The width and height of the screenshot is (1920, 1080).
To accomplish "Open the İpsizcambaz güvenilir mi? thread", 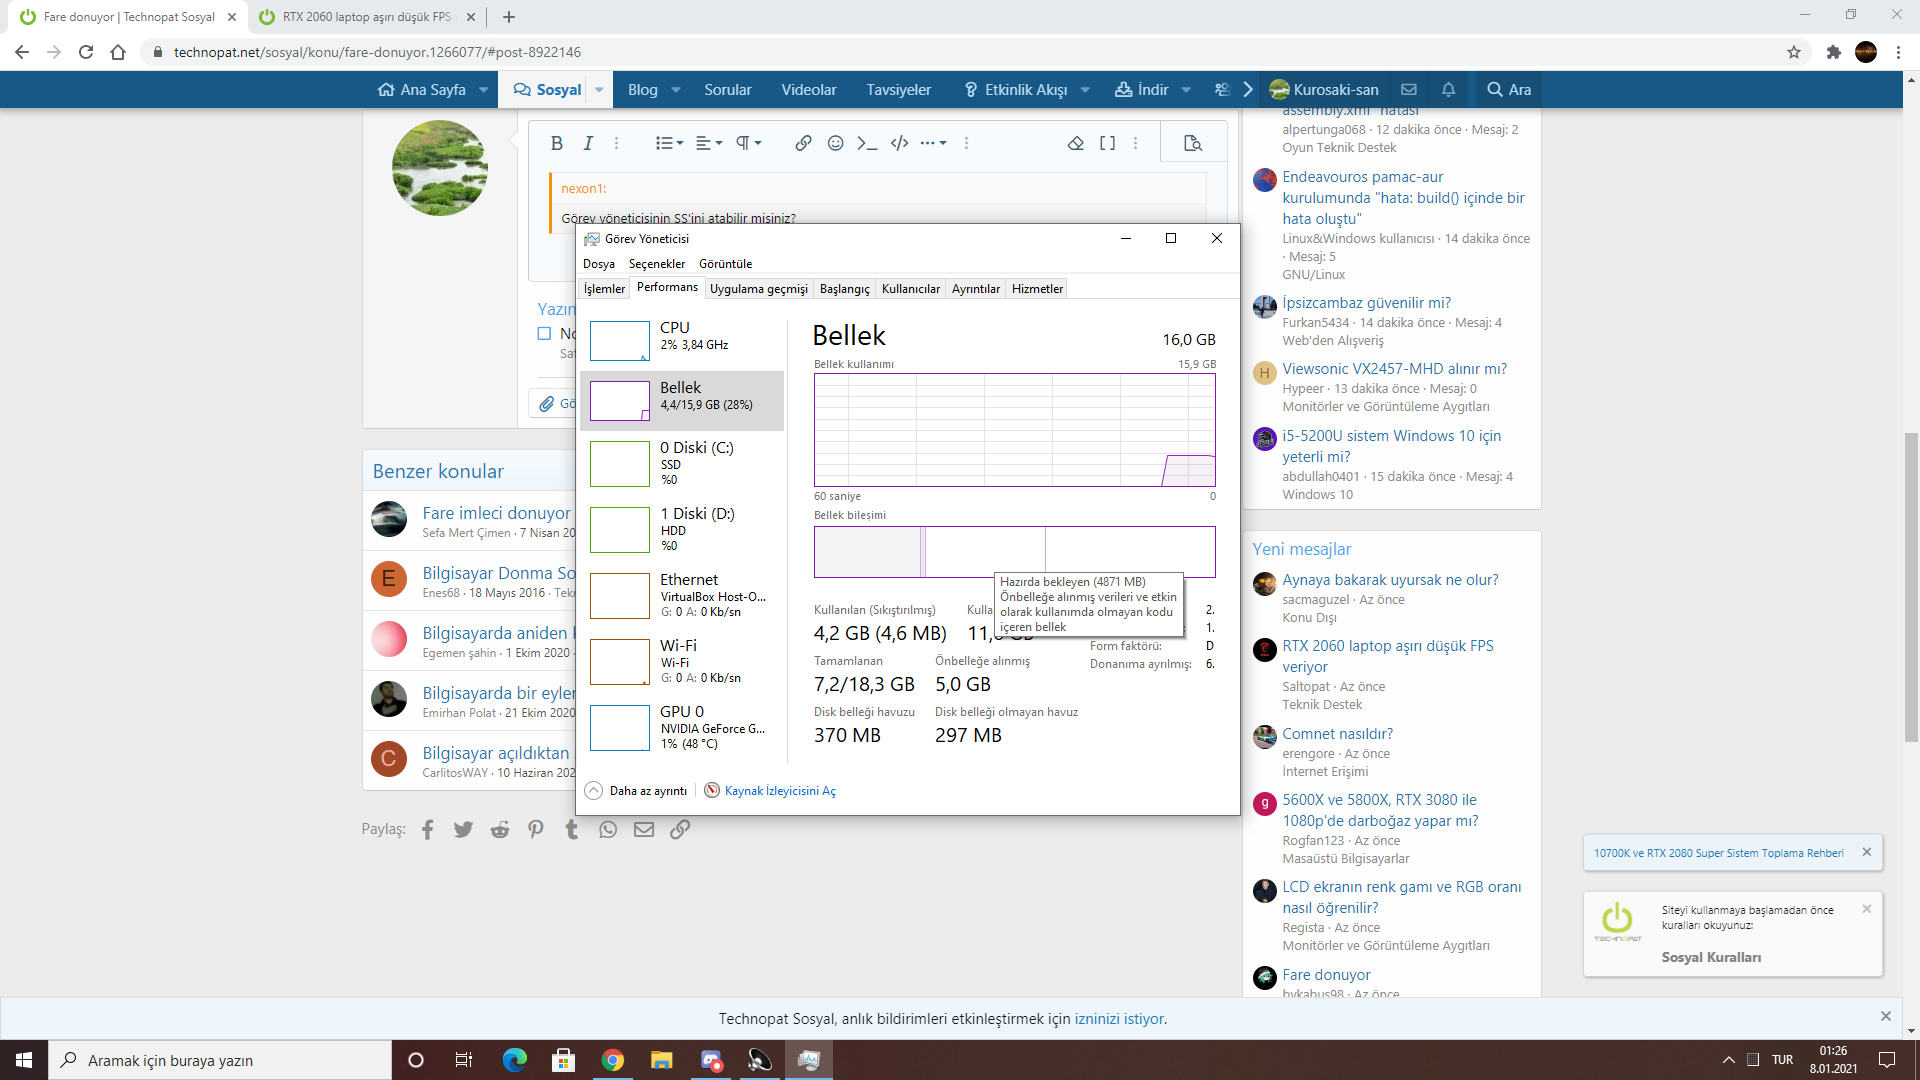I will [x=1366, y=303].
